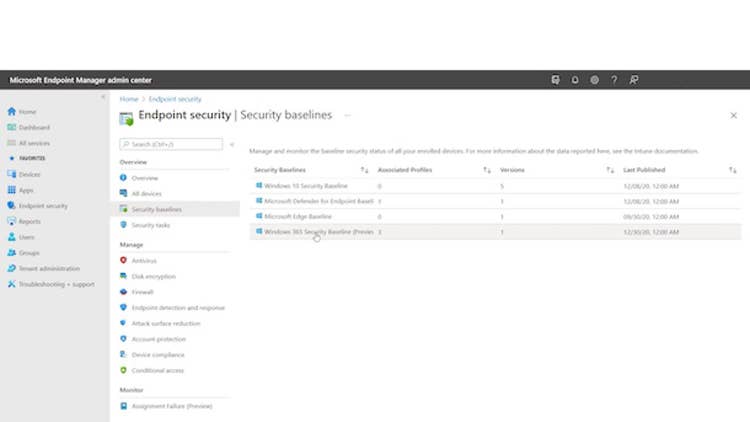Sort by Versions column
The height and width of the screenshot is (422, 750).
[610, 170]
